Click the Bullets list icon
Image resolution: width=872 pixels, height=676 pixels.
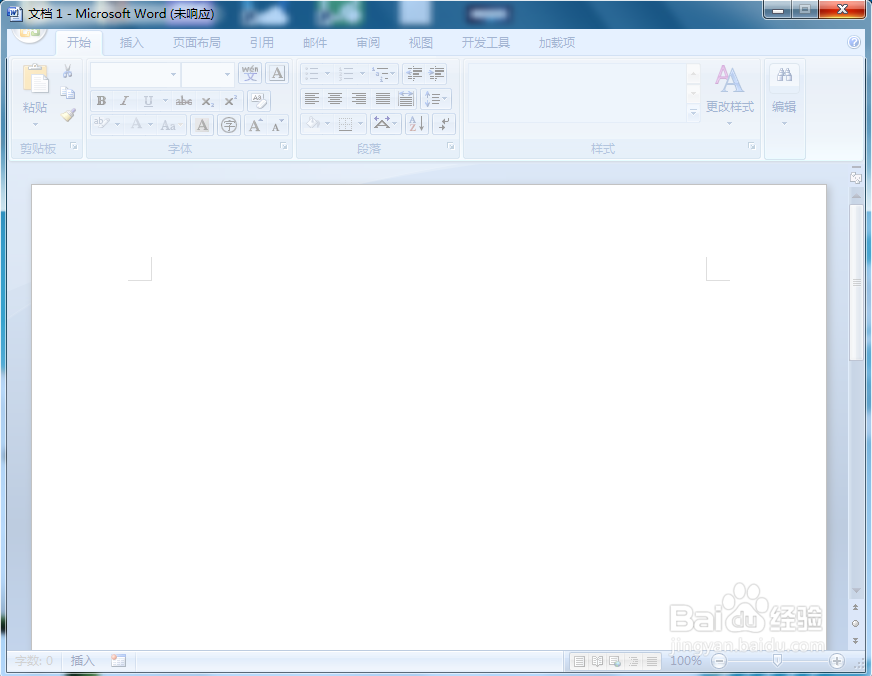(x=312, y=73)
